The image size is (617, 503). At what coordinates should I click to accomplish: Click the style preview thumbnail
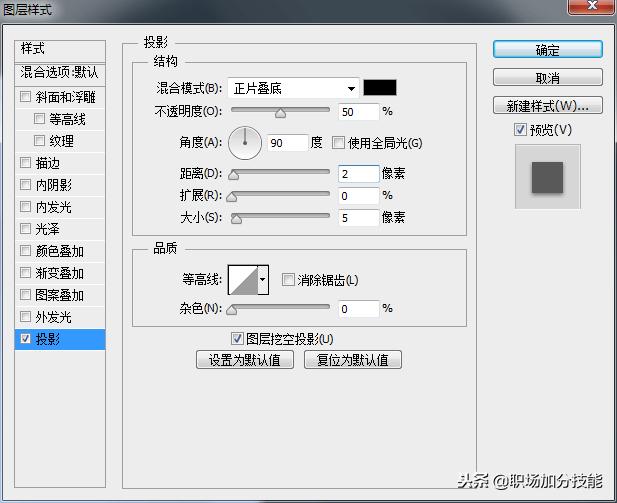(547, 177)
